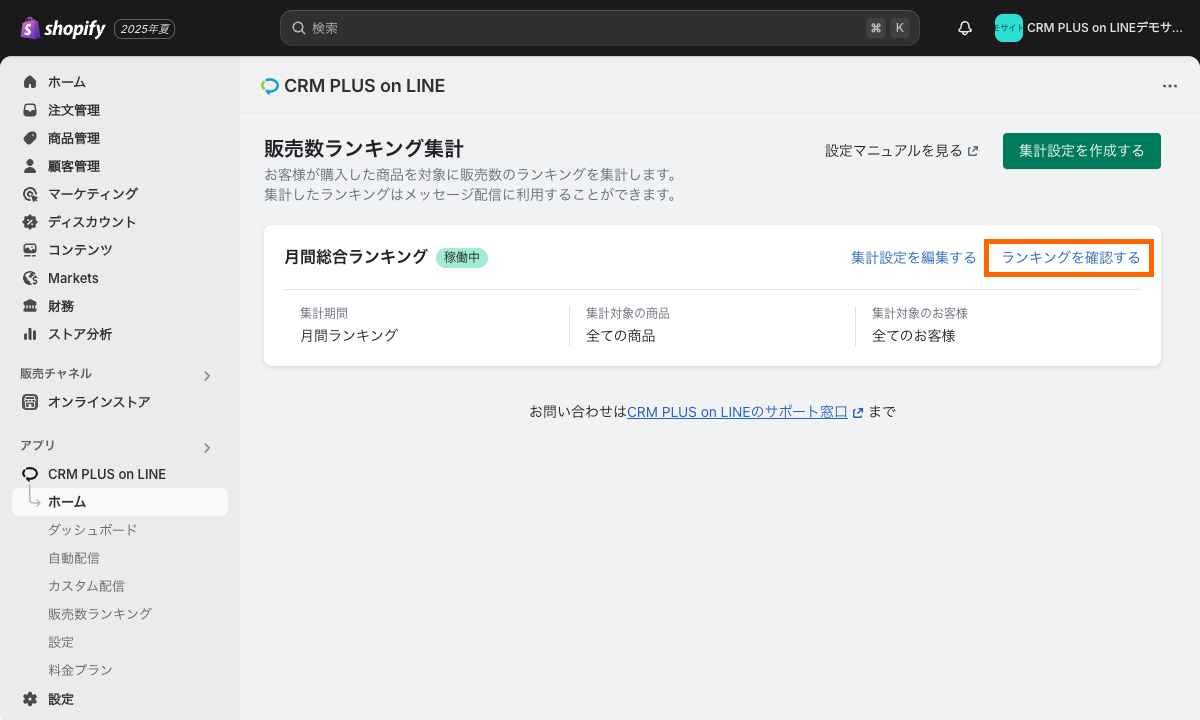Select the app's ホーム sub-item
The width and height of the screenshot is (1200, 720).
coord(120,502)
